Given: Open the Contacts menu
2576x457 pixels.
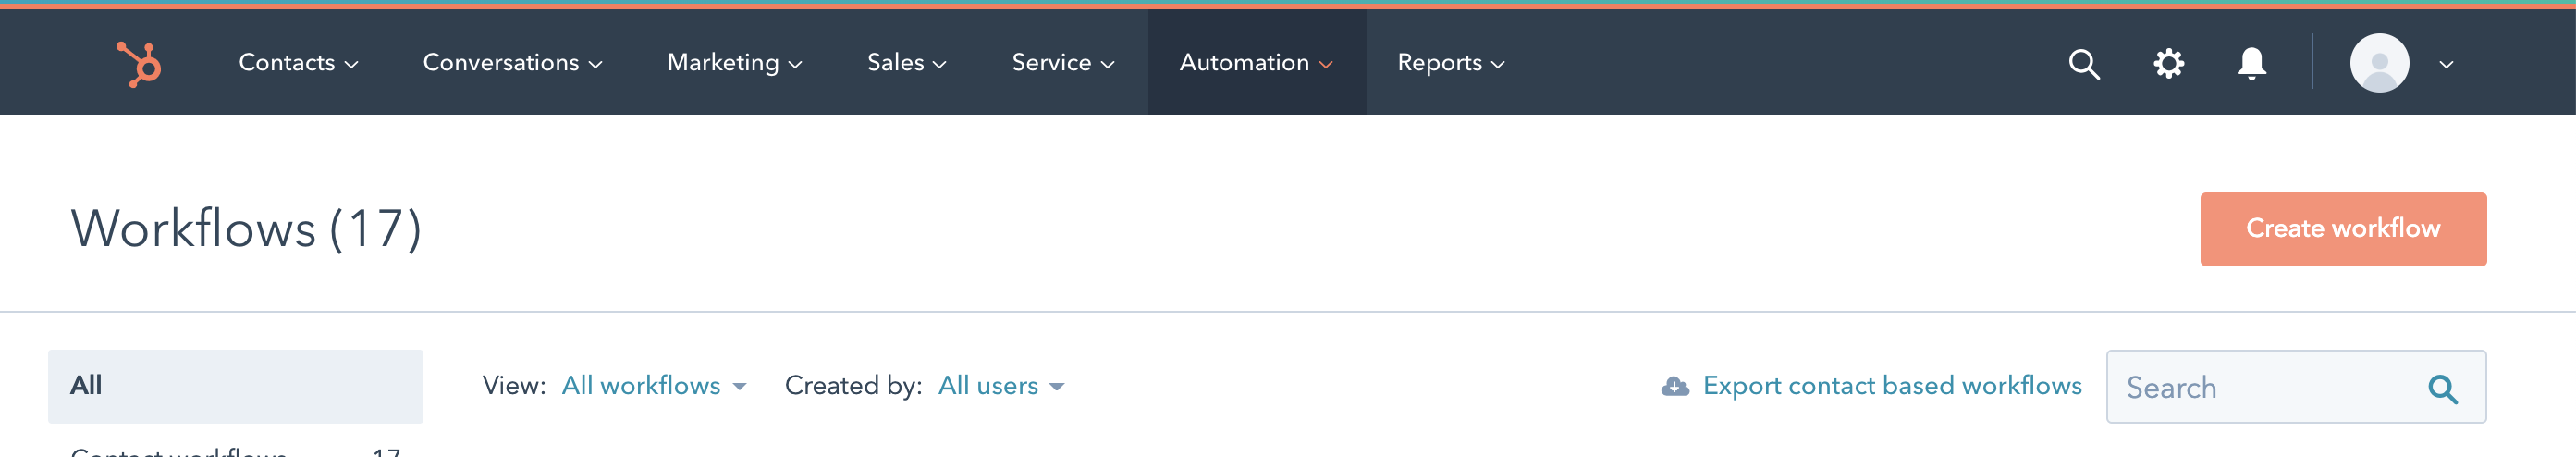Looking at the screenshot, I should point(297,63).
